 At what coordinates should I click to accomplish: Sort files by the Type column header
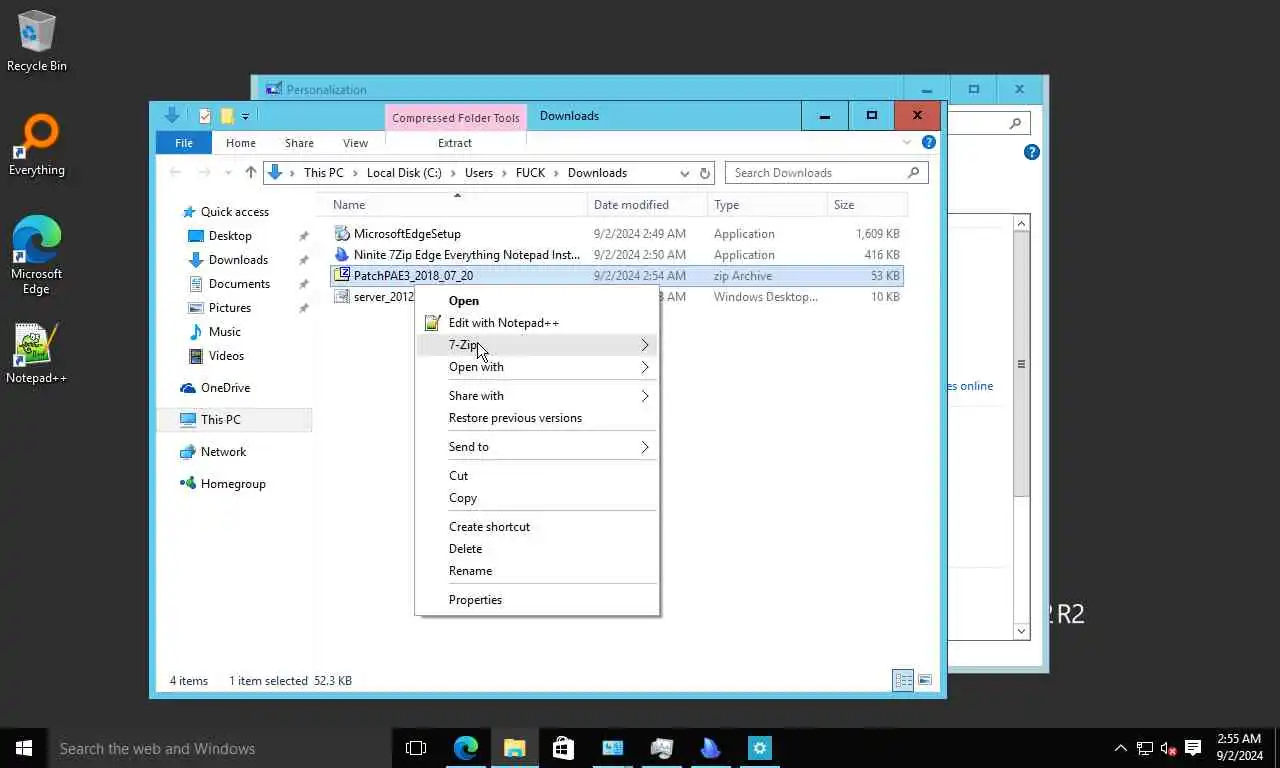coord(768,205)
